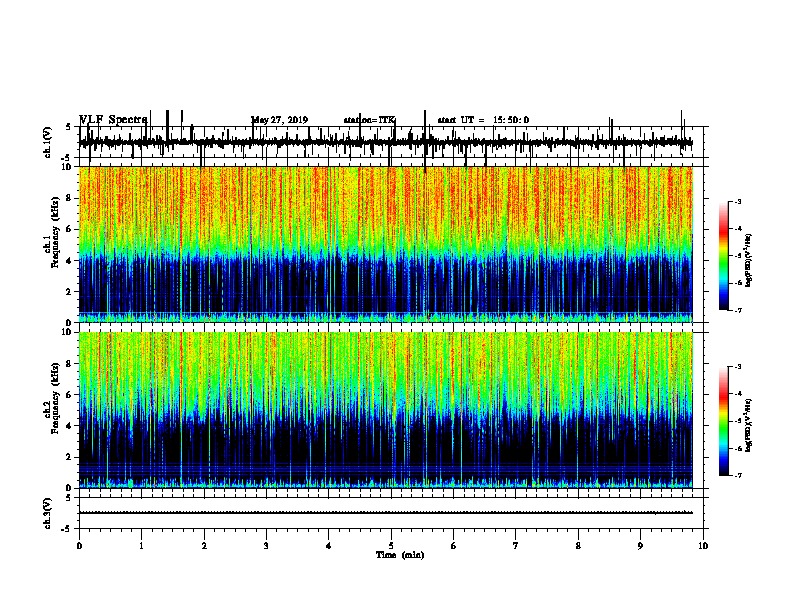Click the flat ch.3 voltage trace

pyautogui.click(x=386, y=513)
